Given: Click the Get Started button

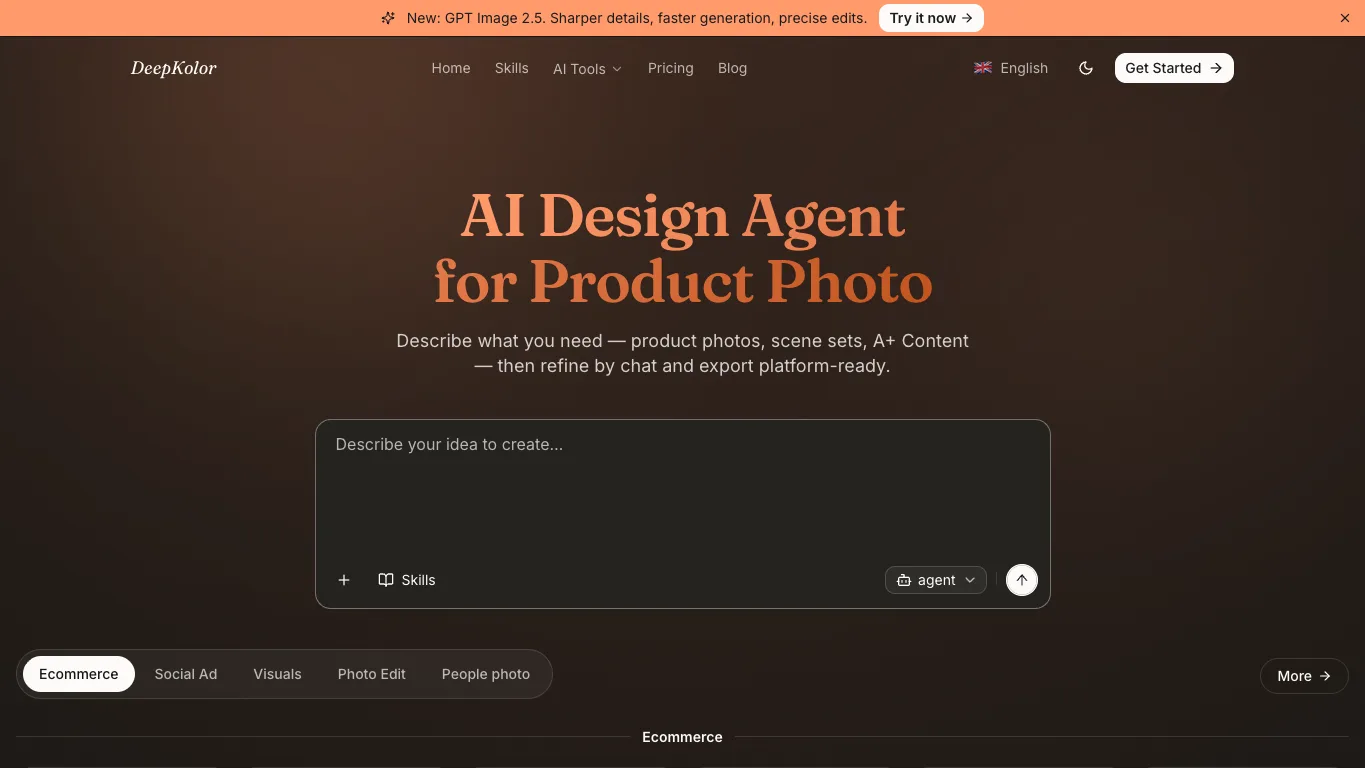Looking at the screenshot, I should 1174,68.
